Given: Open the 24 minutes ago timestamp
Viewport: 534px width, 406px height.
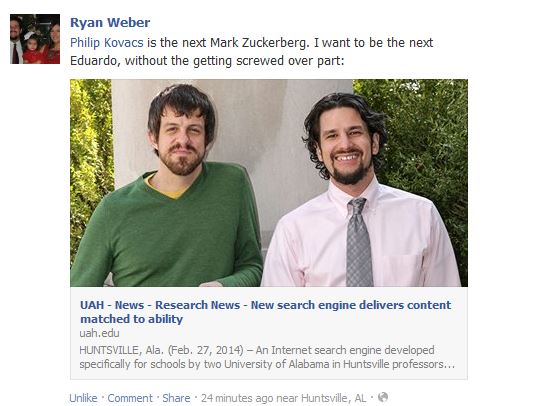Looking at the screenshot, I should (x=237, y=398).
